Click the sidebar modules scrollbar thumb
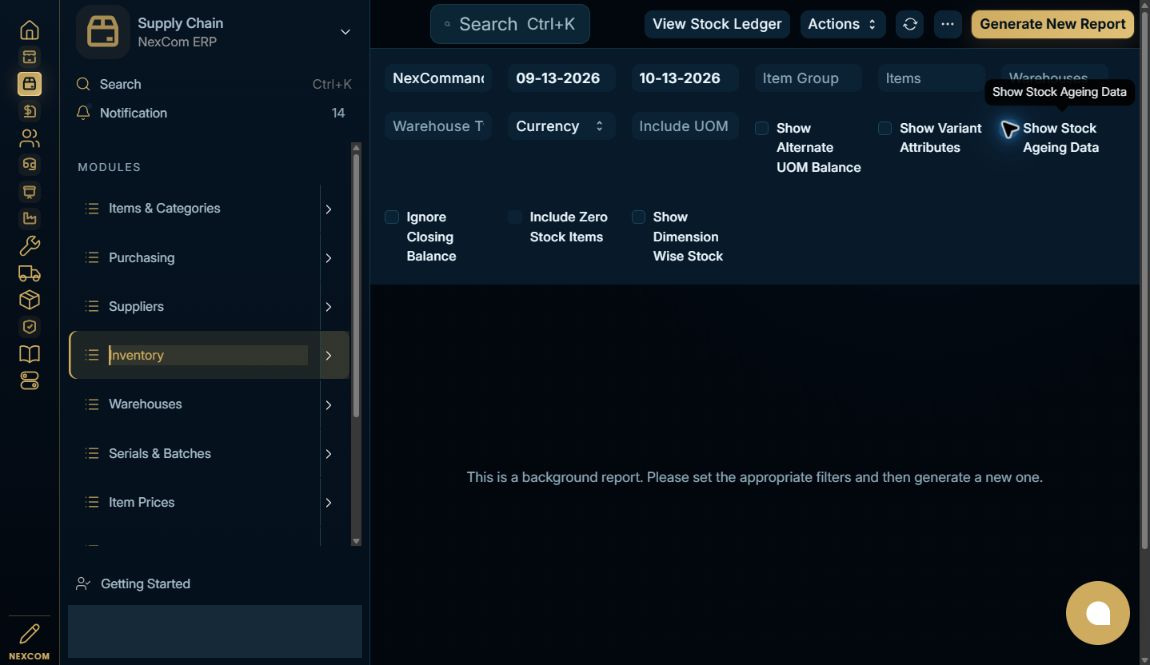 pos(356,284)
